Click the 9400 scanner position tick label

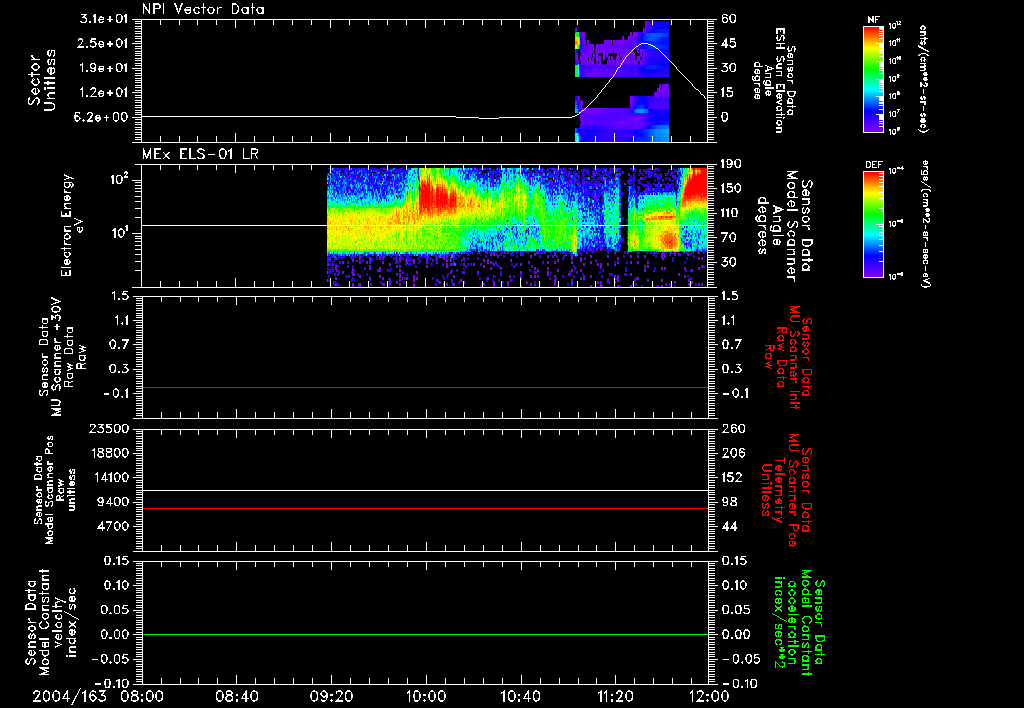[114, 502]
